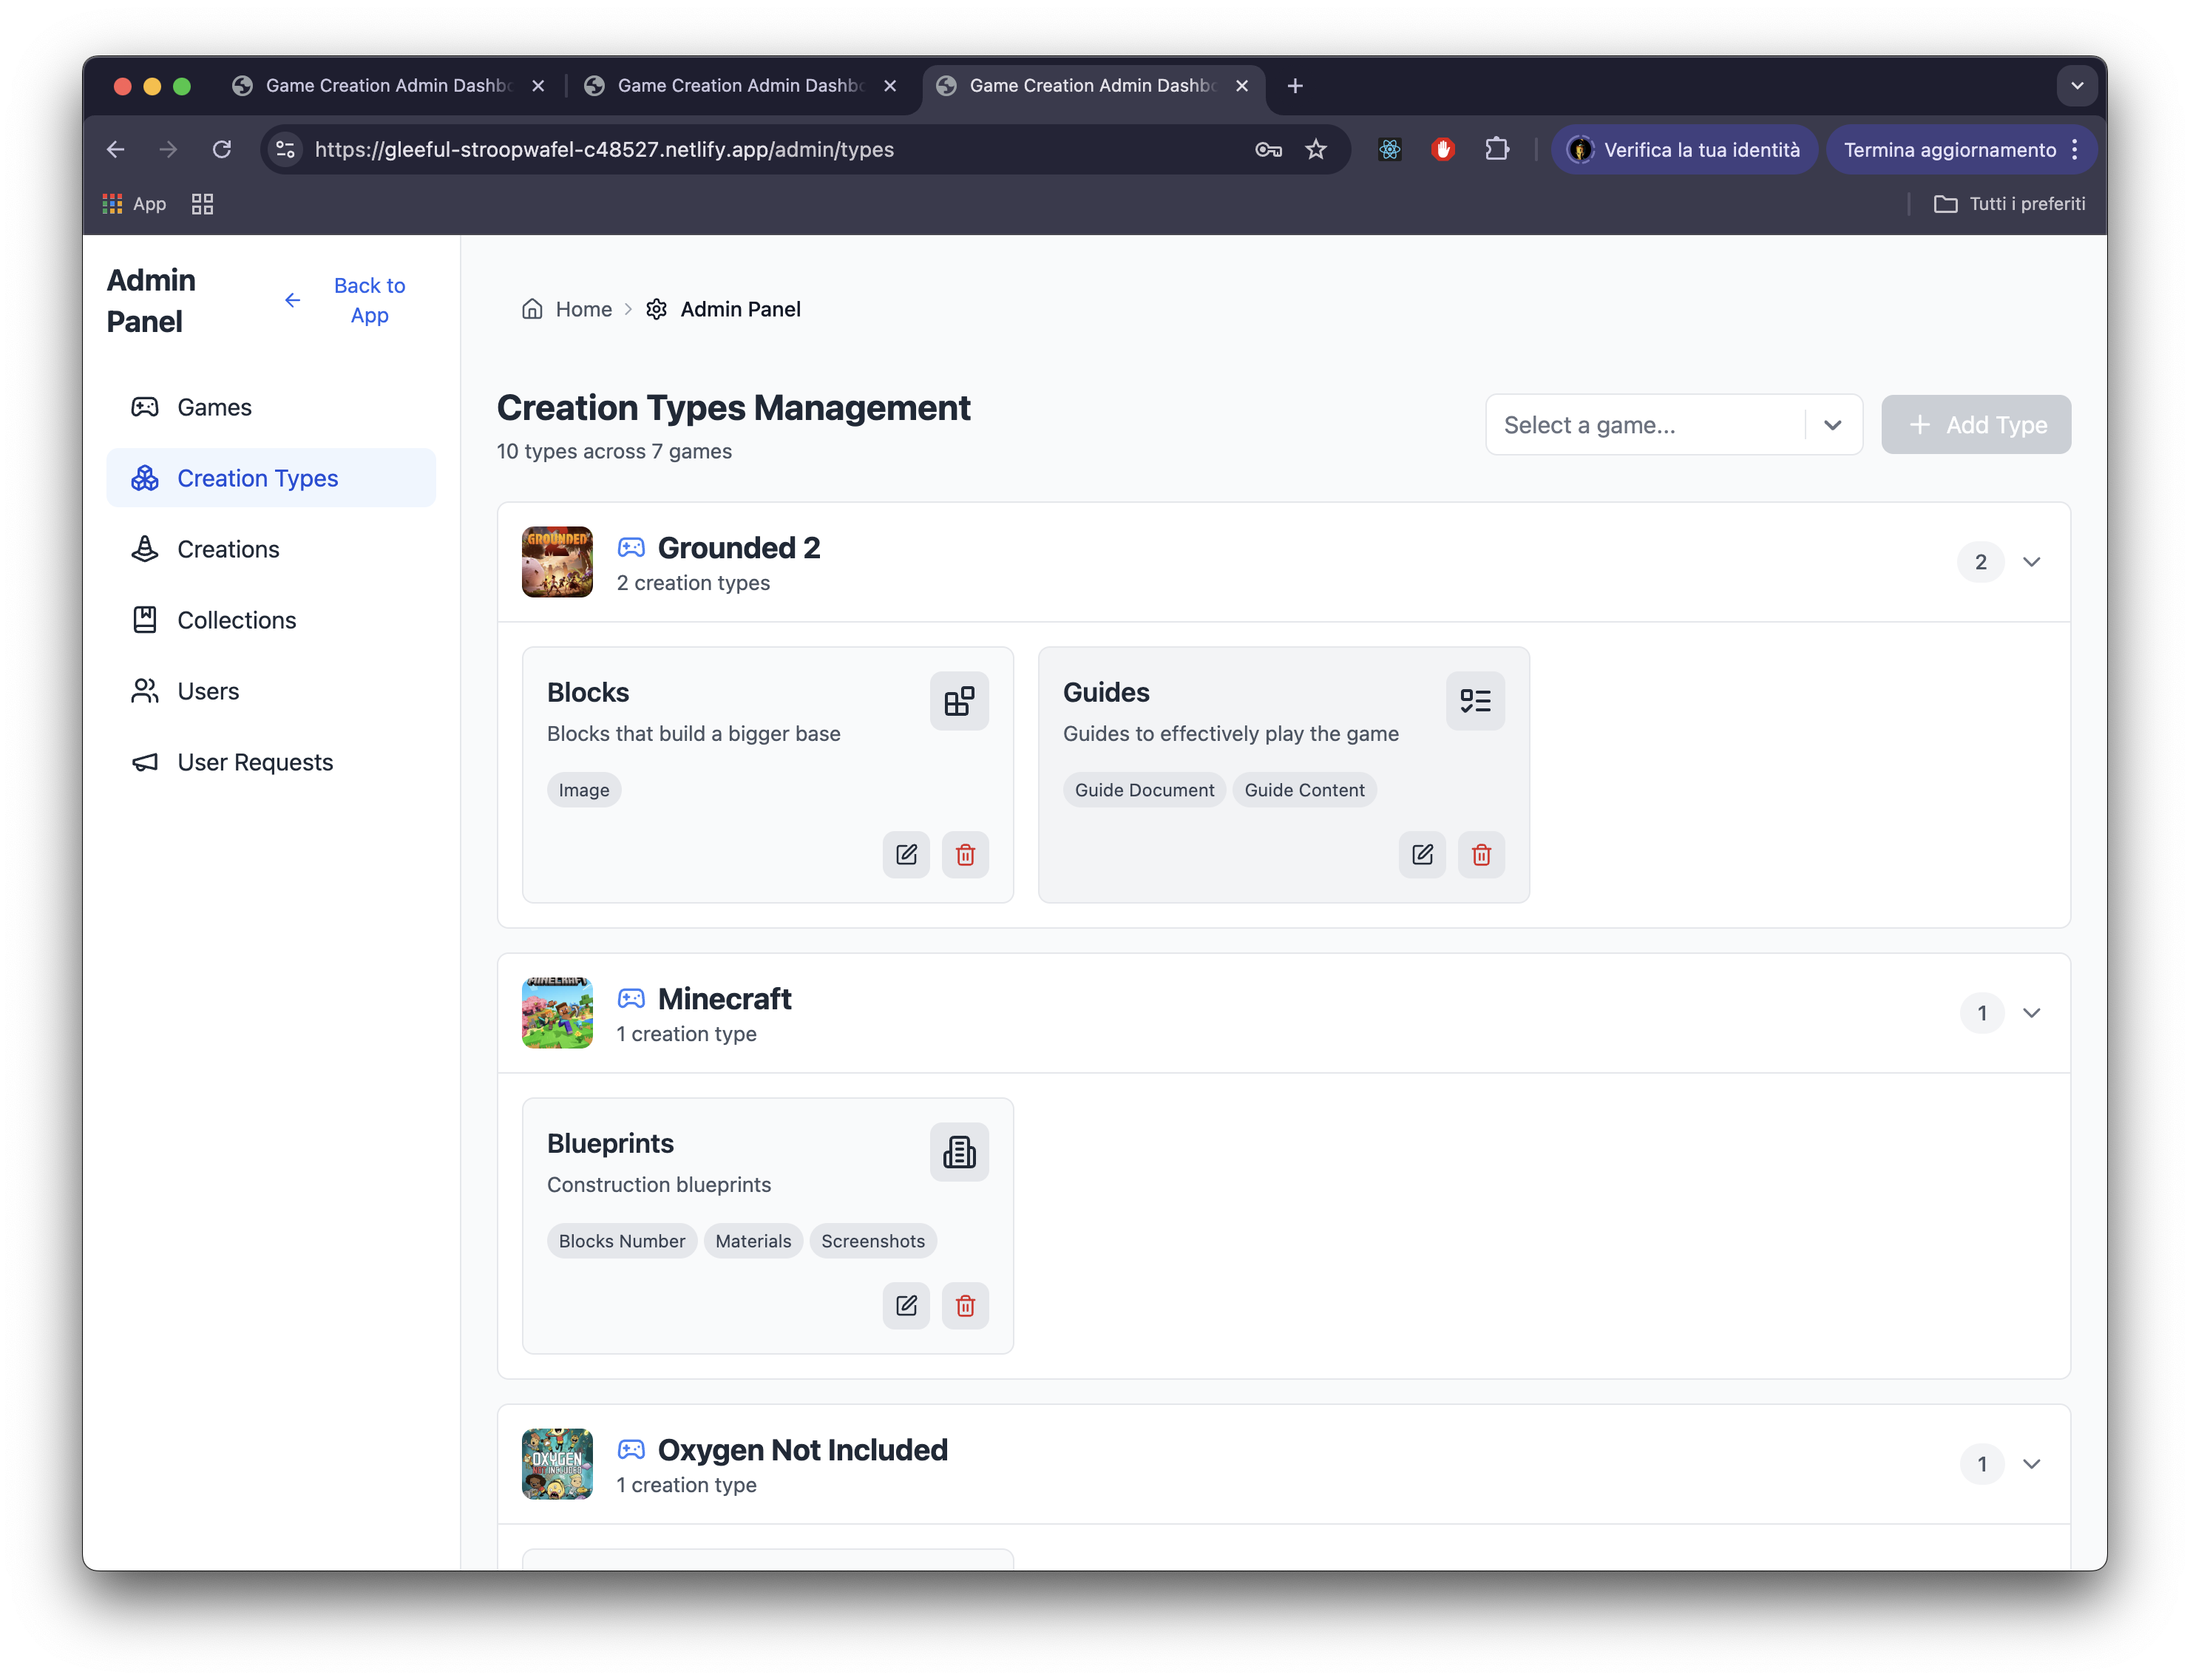Click the edit icon on Blueprints card
Image resolution: width=2190 pixels, height=1680 pixels.
click(906, 1306)
